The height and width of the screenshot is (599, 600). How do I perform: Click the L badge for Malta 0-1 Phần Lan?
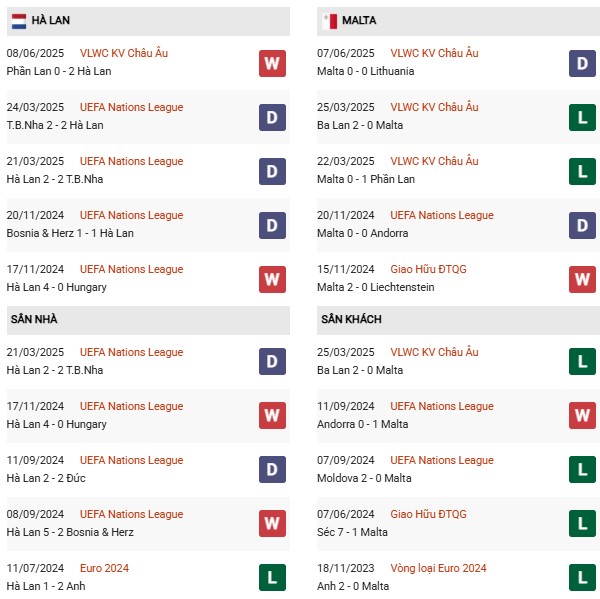[x=582, y=171]
